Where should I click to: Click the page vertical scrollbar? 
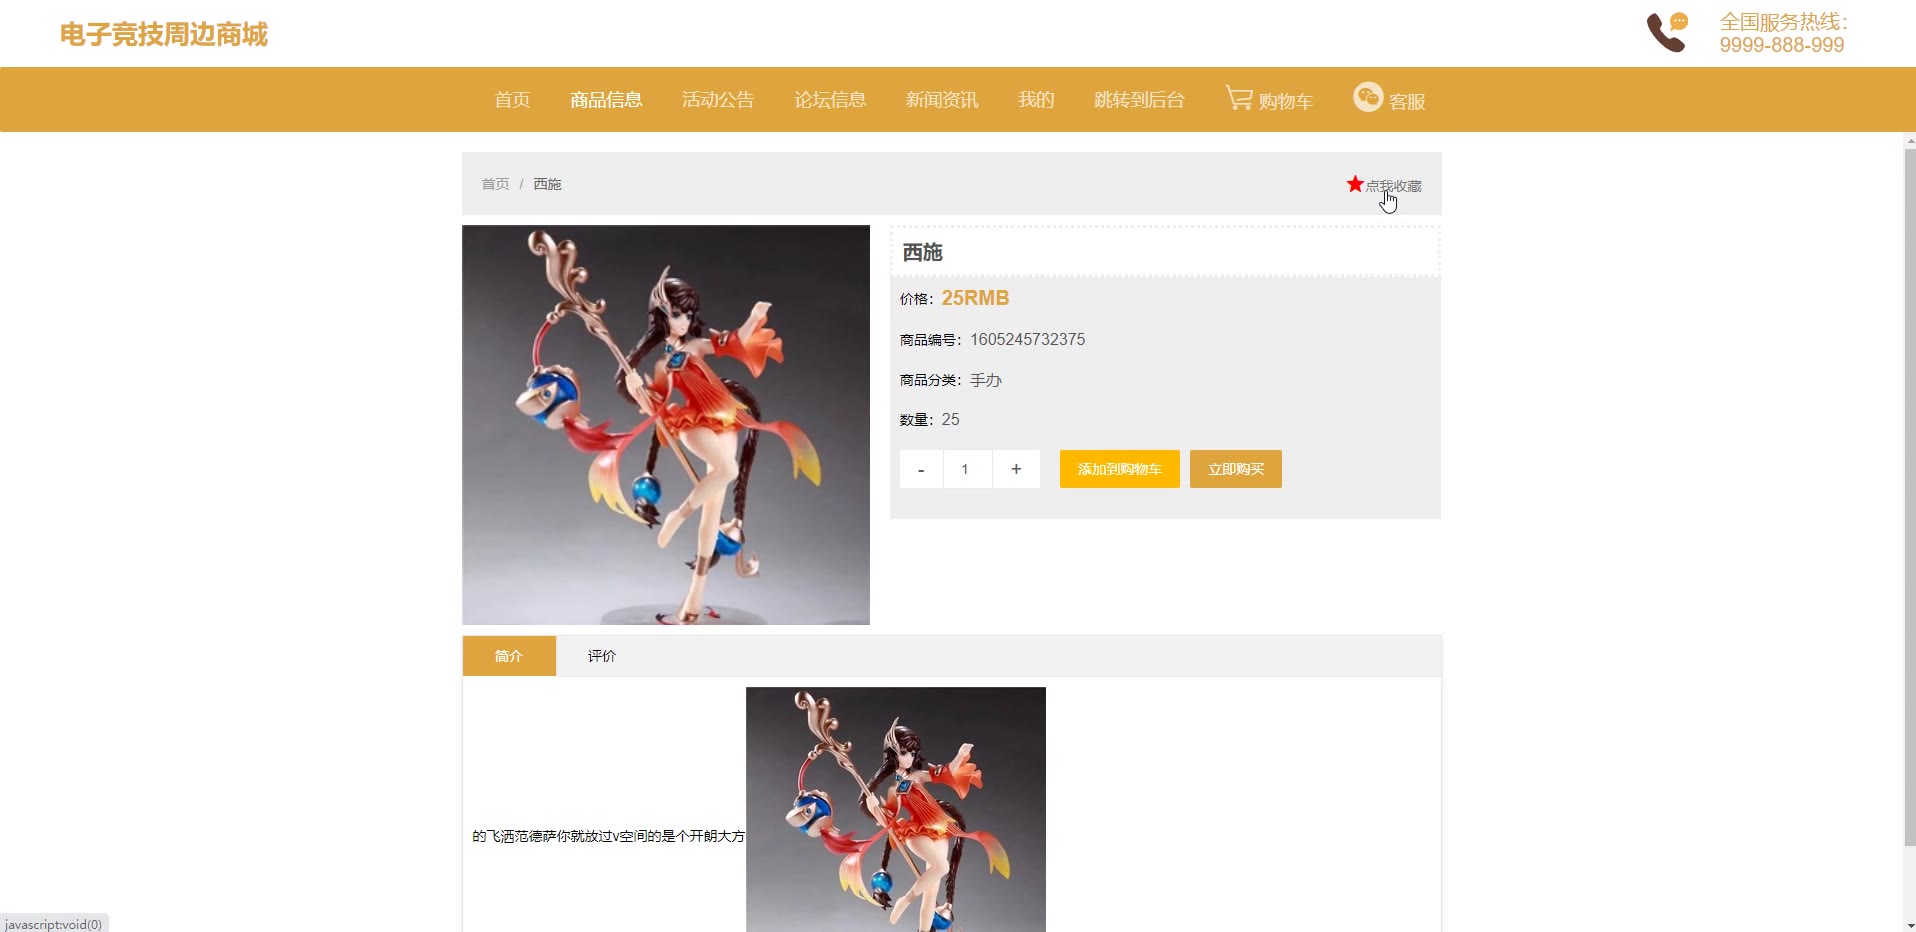pos(1909,497)
